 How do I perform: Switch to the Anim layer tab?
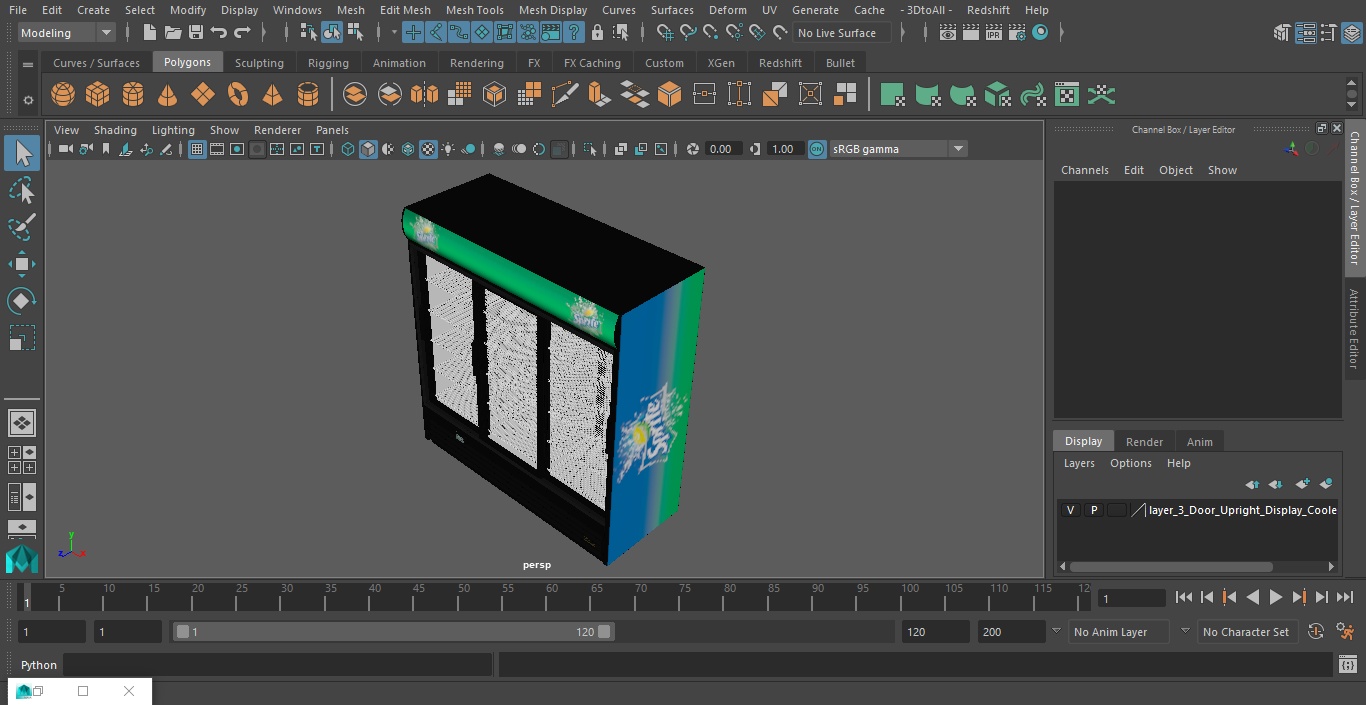tap(1199, 442)
